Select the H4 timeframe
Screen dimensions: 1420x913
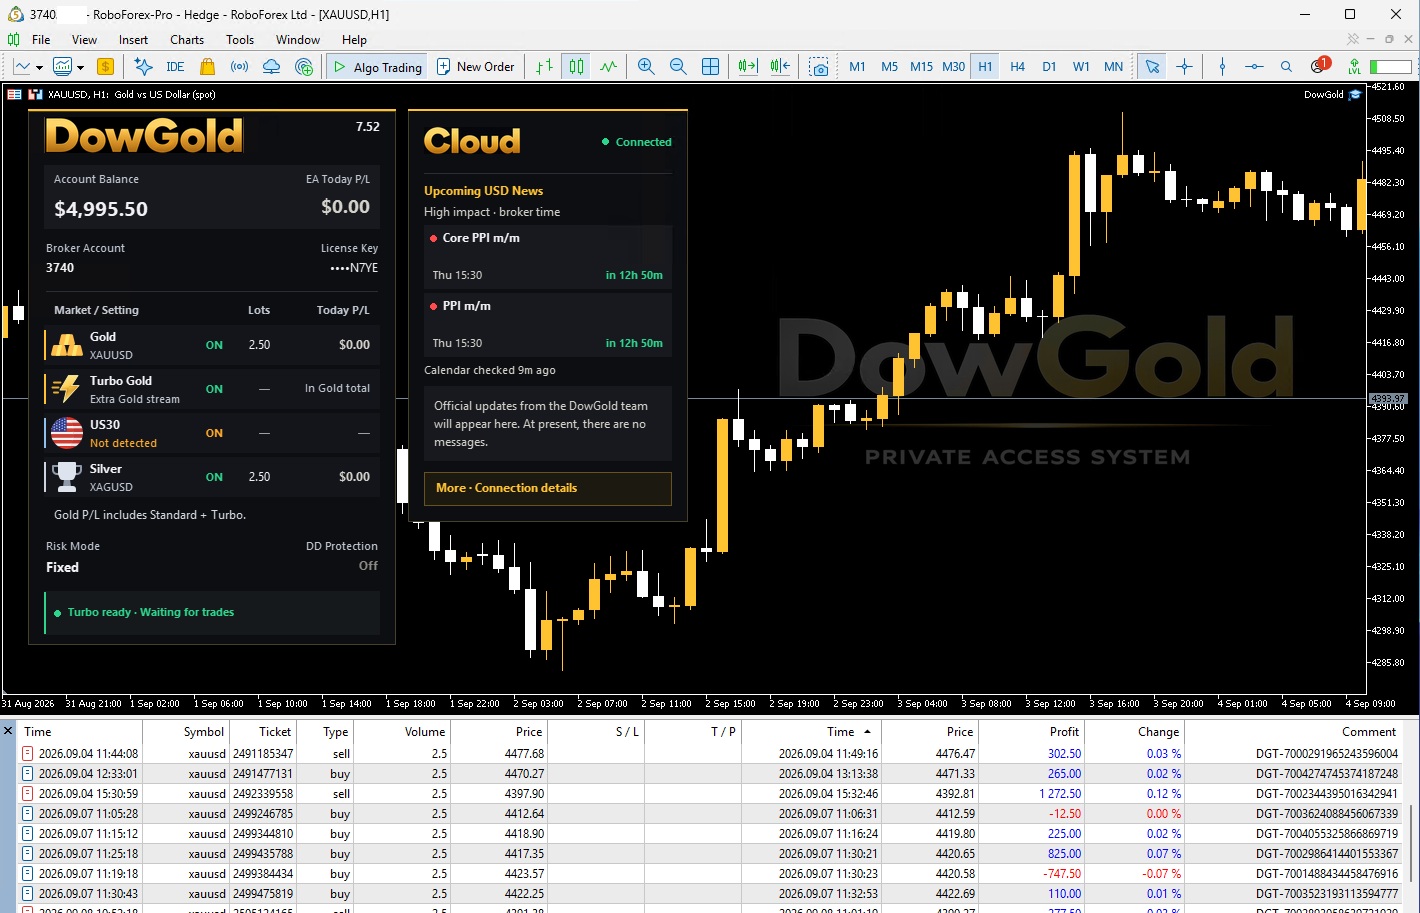(x=1017, y=67)
